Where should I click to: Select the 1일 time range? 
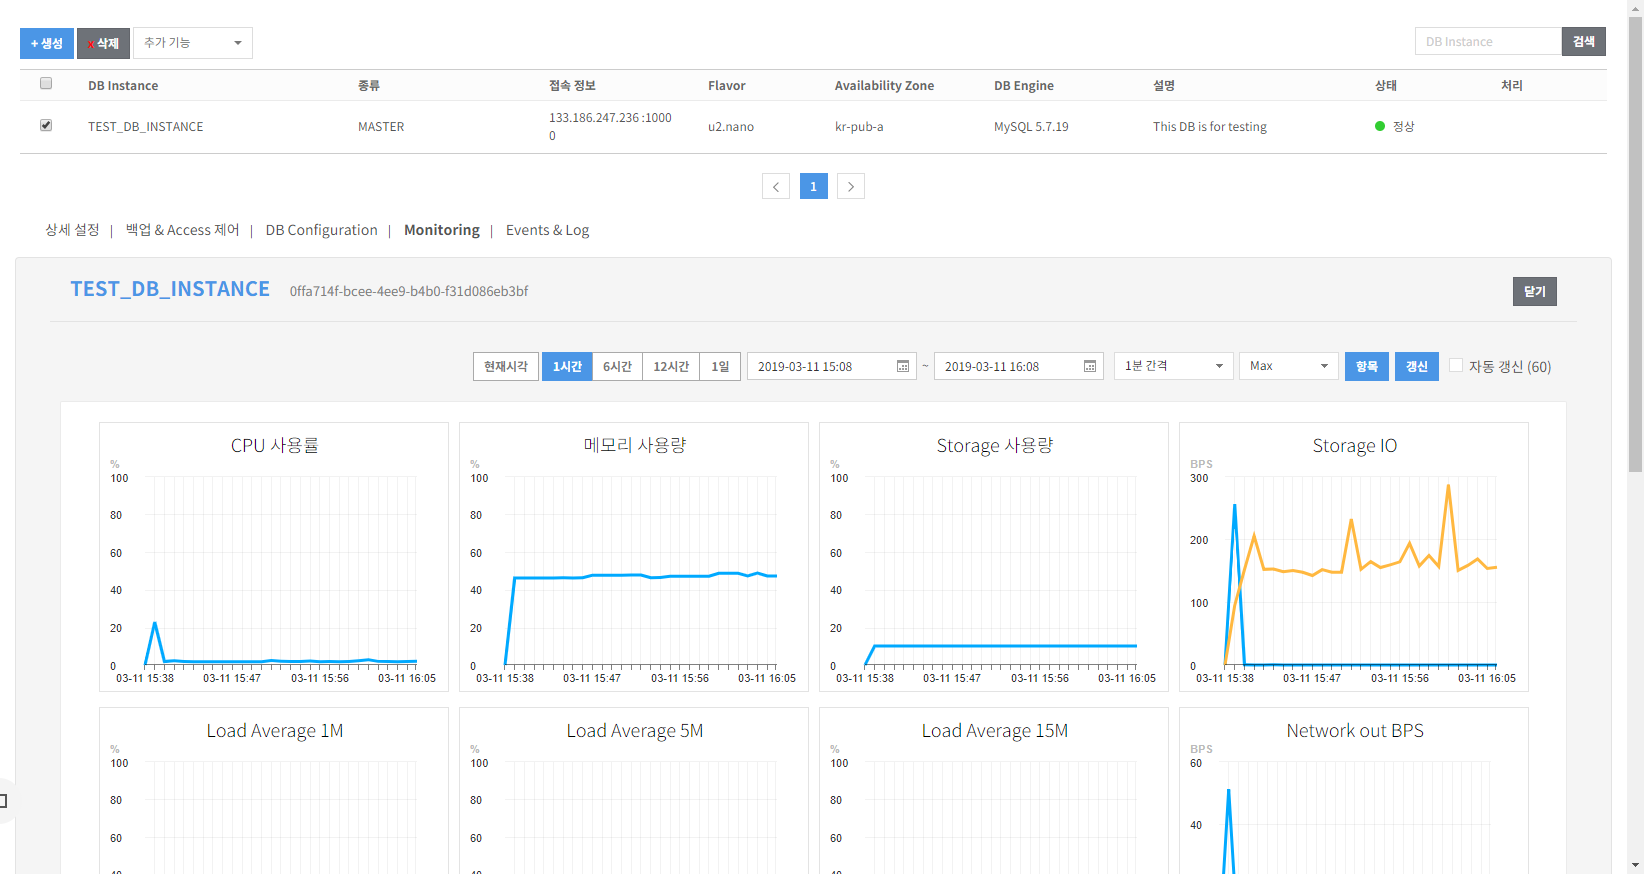tap(720, 366)
